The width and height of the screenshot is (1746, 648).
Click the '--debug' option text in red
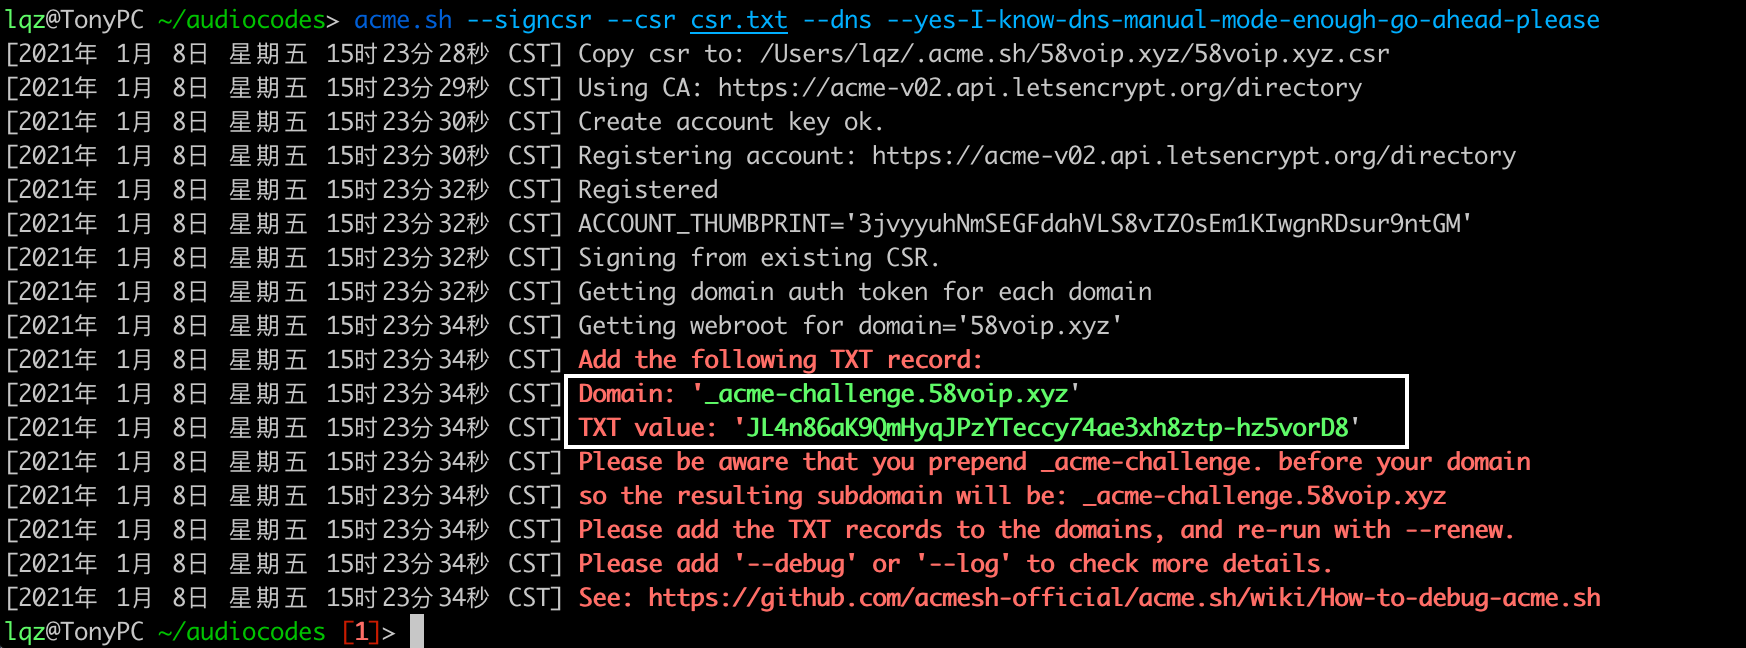coord(795,564)
